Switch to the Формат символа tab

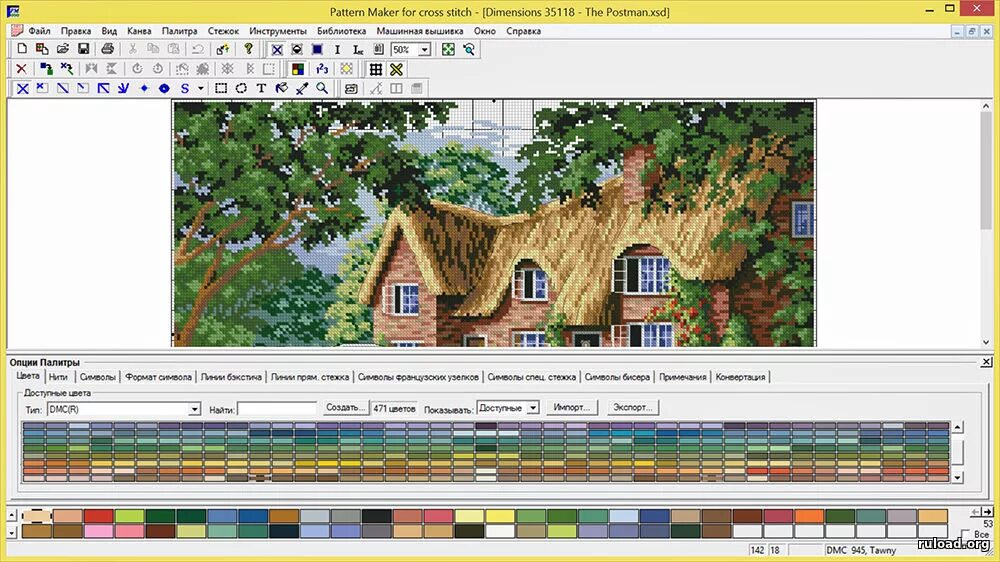pyautogui.click(x=158, y=377)
